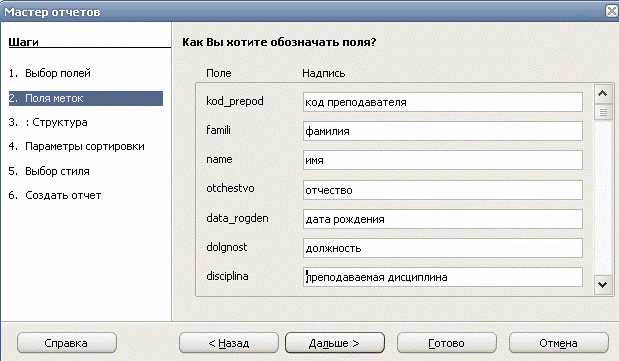The width and height of the screenshot is (619, 361).
Task: Click the famili field name
Action: [218, 130]
